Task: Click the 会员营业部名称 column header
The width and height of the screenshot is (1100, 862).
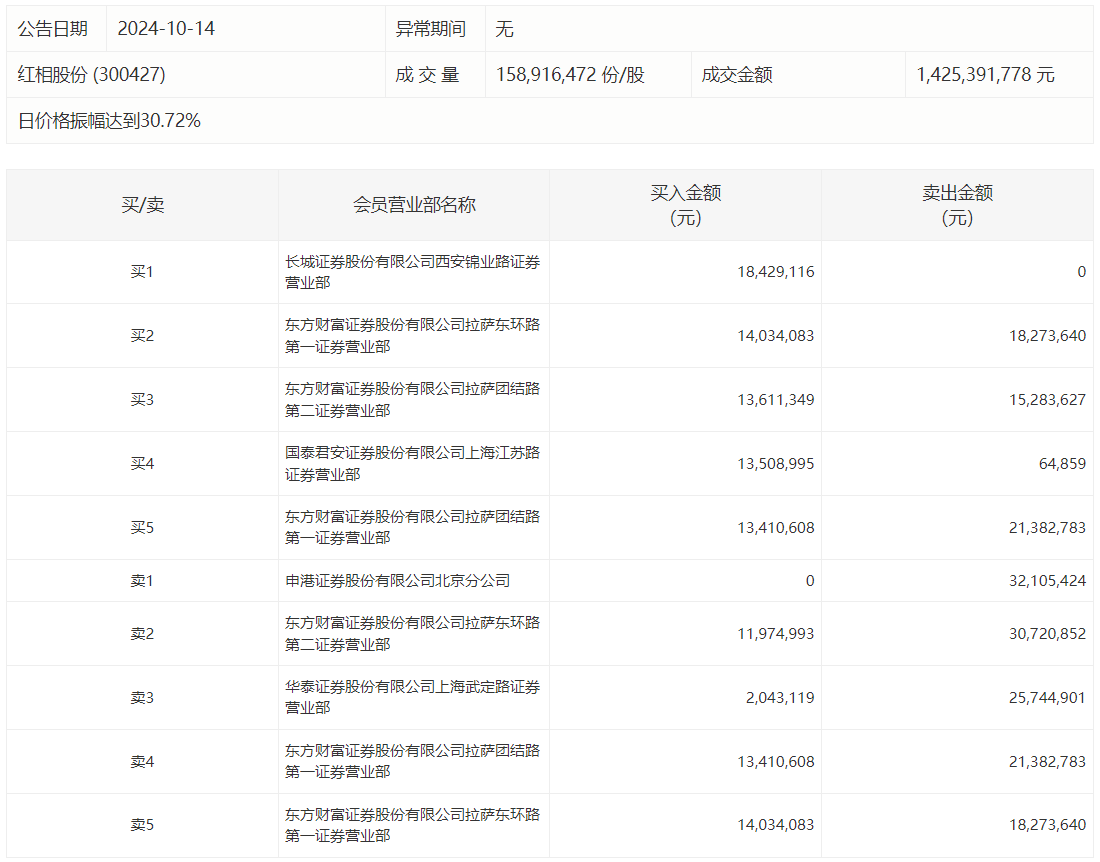Action: 414,205
